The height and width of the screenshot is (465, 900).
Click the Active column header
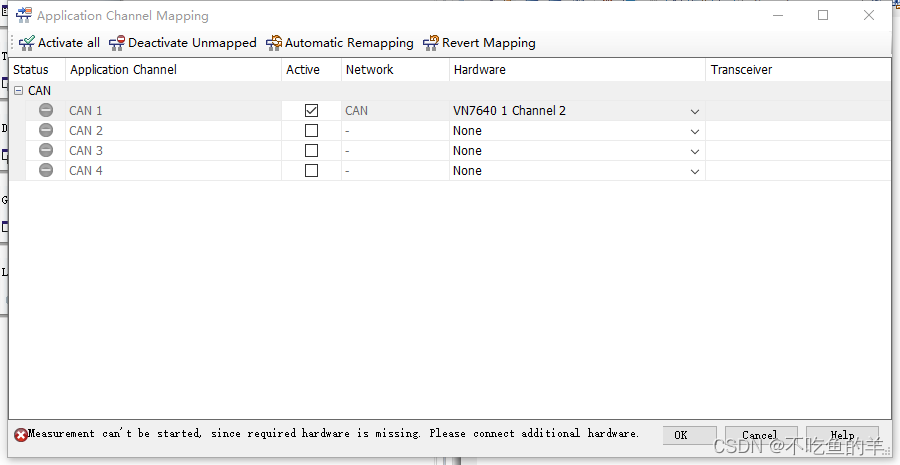tap(311, 70)
